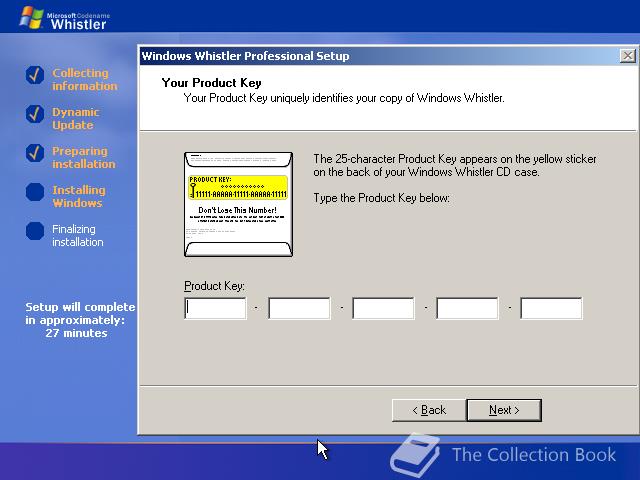Focus the first Product Key field

tap(216, 308)
